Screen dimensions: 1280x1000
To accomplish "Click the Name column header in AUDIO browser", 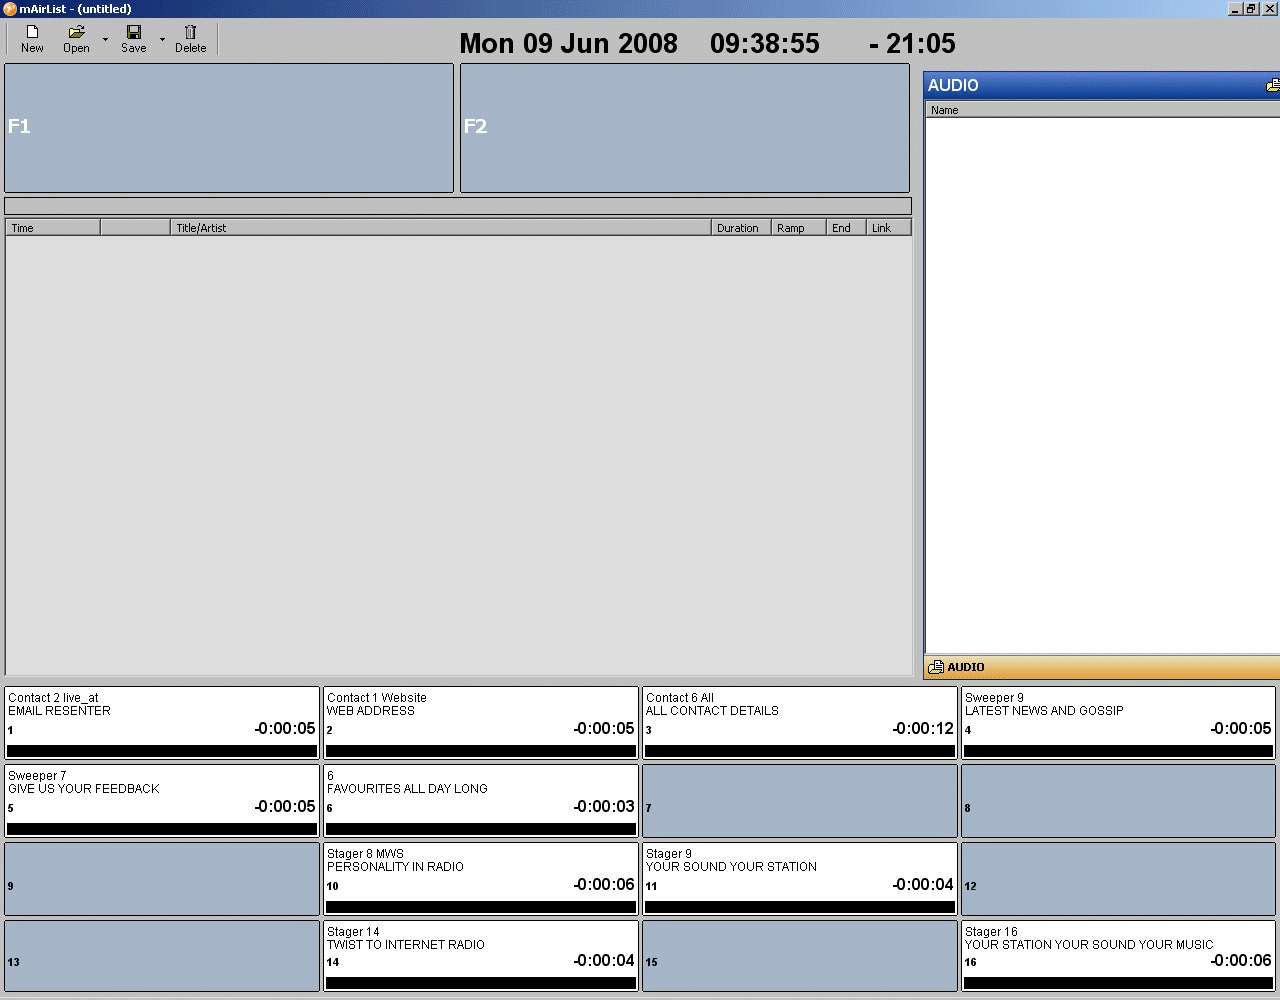I will tap(1102, 110).
